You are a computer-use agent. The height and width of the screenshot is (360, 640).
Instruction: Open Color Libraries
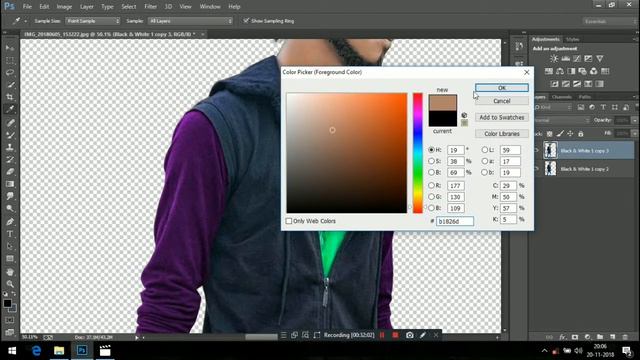pos(502,133)
